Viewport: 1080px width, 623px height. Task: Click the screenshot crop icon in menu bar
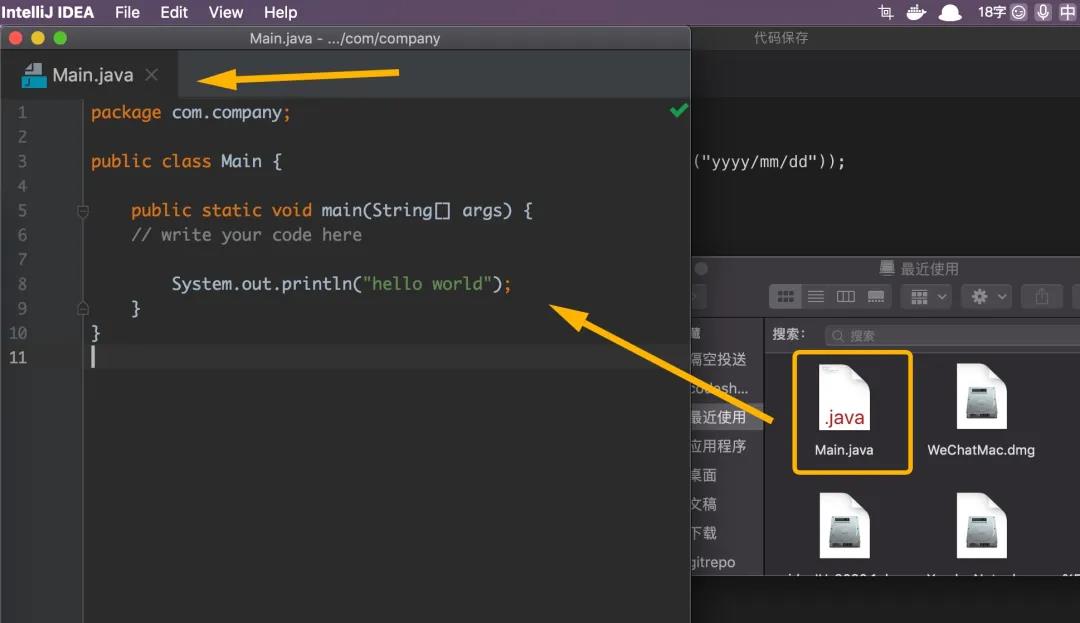click(x=886, y=12)
